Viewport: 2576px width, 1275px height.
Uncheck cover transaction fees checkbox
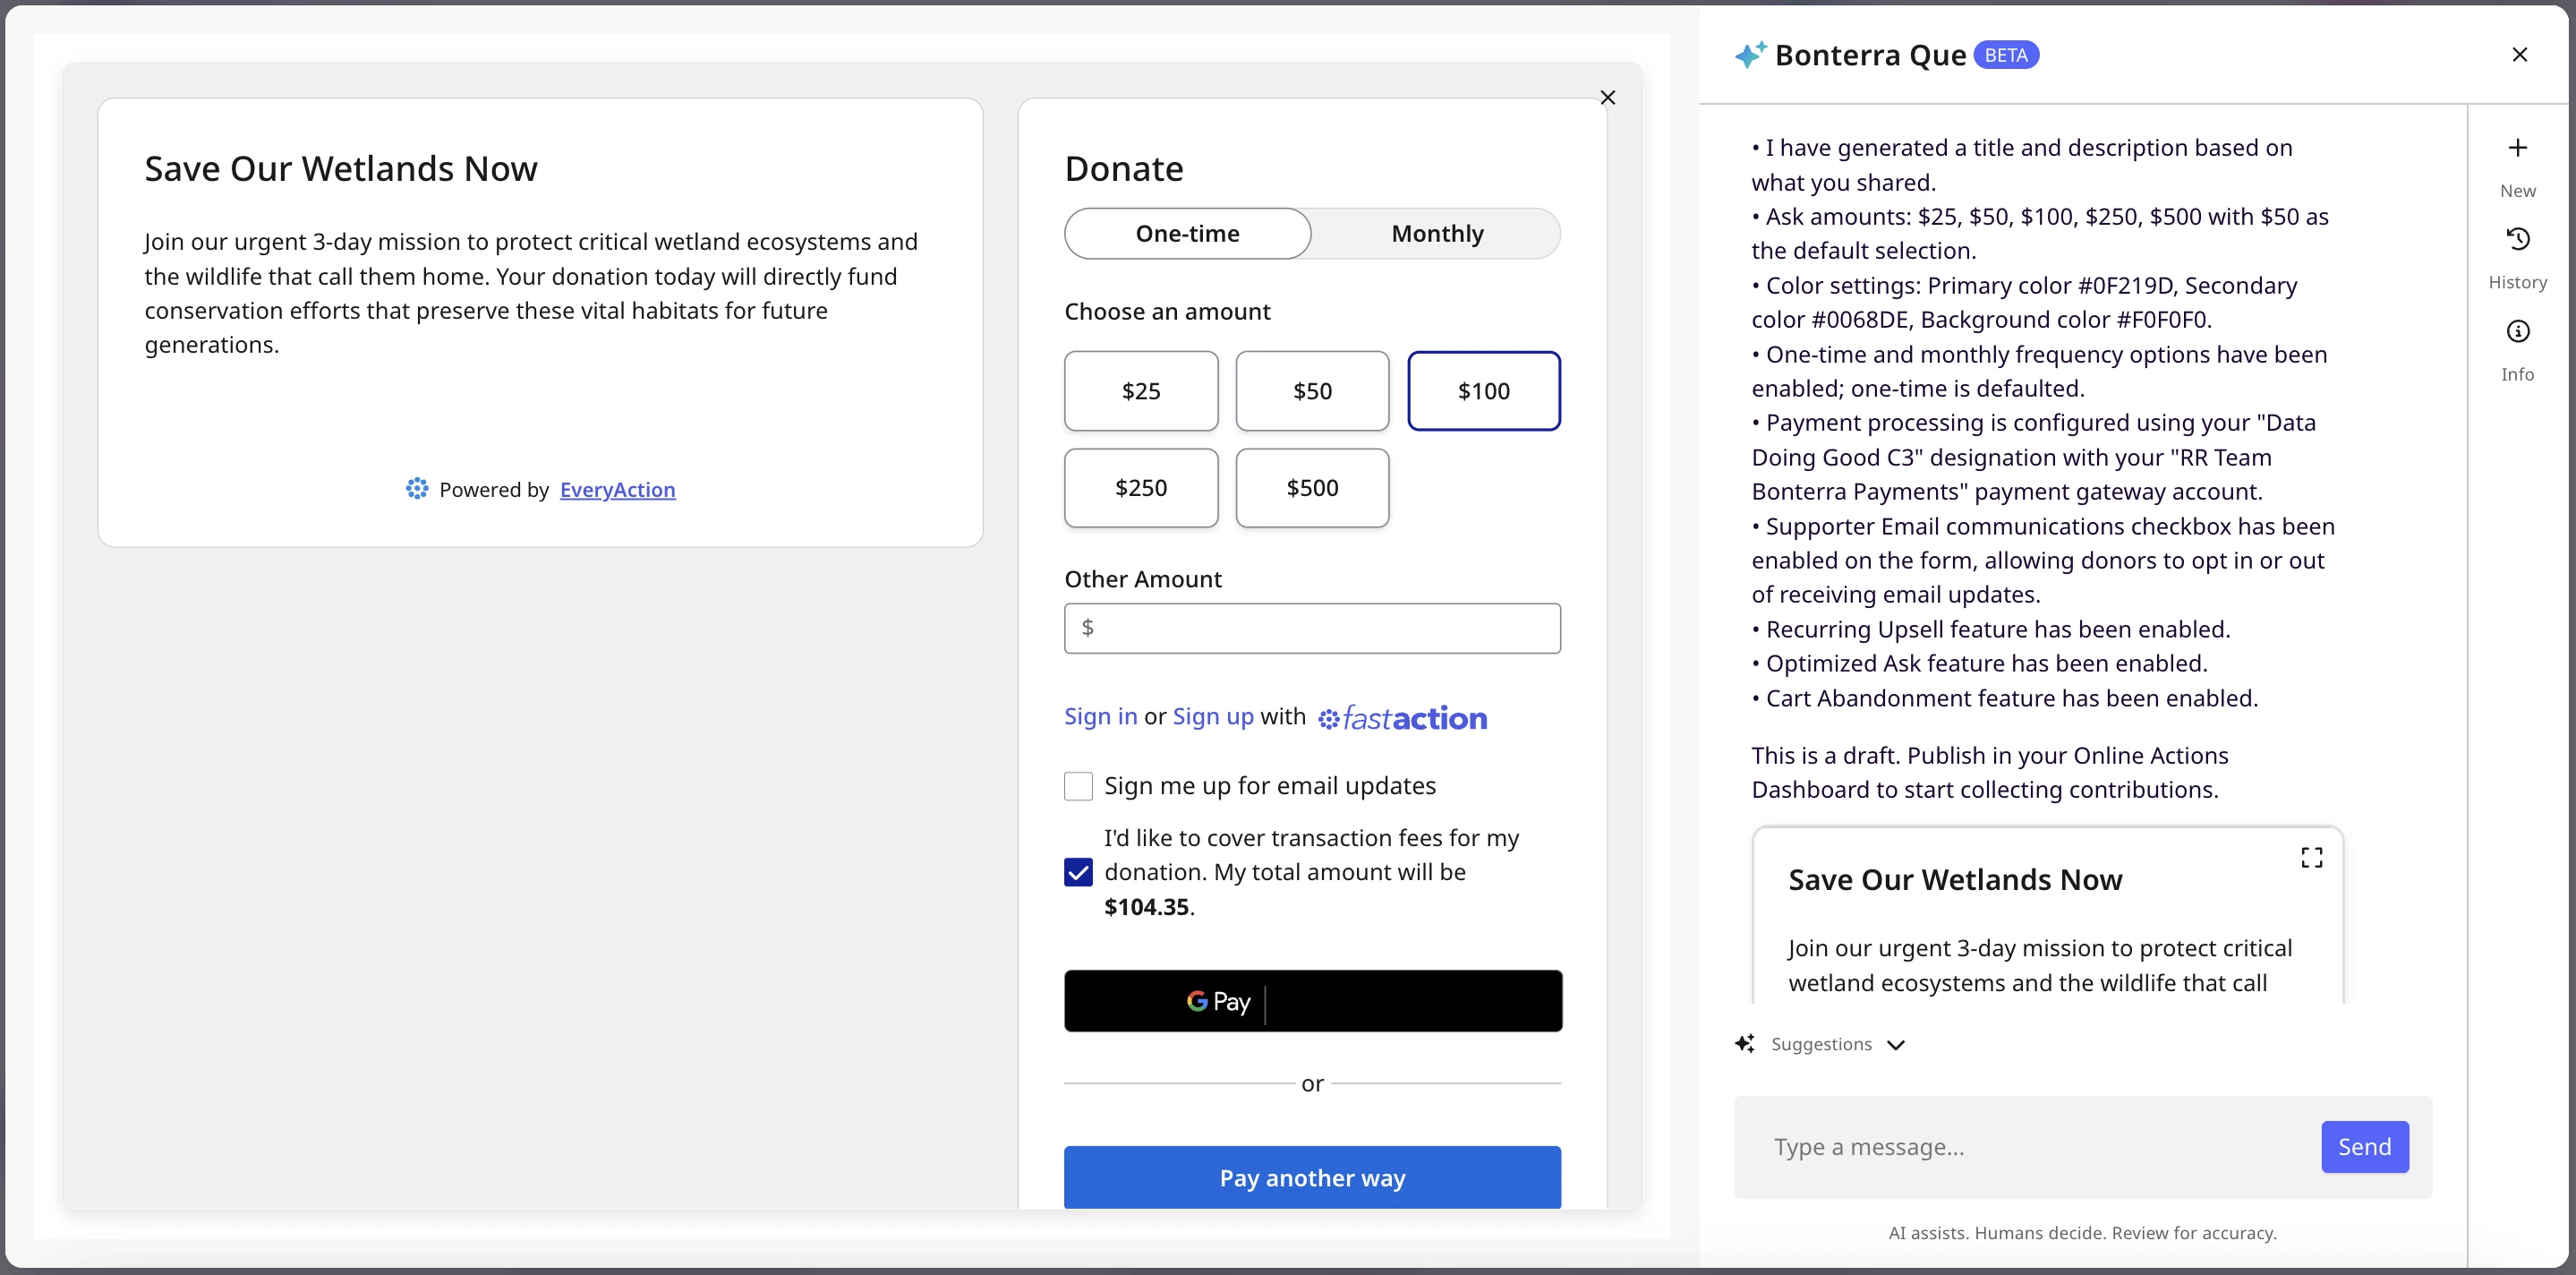1078,872
